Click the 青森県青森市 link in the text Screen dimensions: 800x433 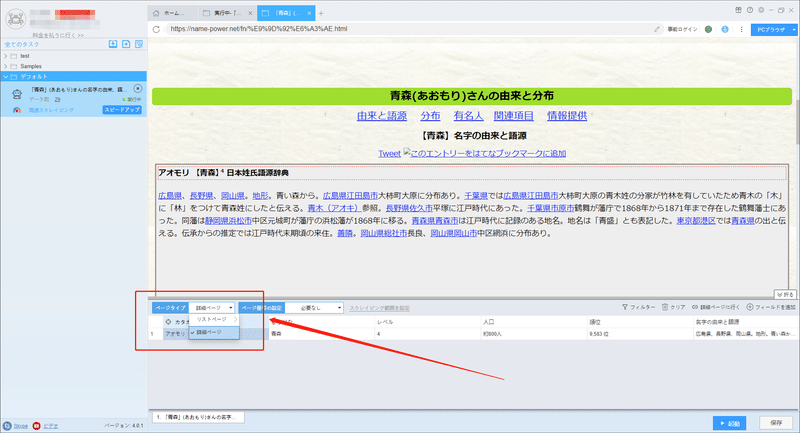(x=435, y=221)
